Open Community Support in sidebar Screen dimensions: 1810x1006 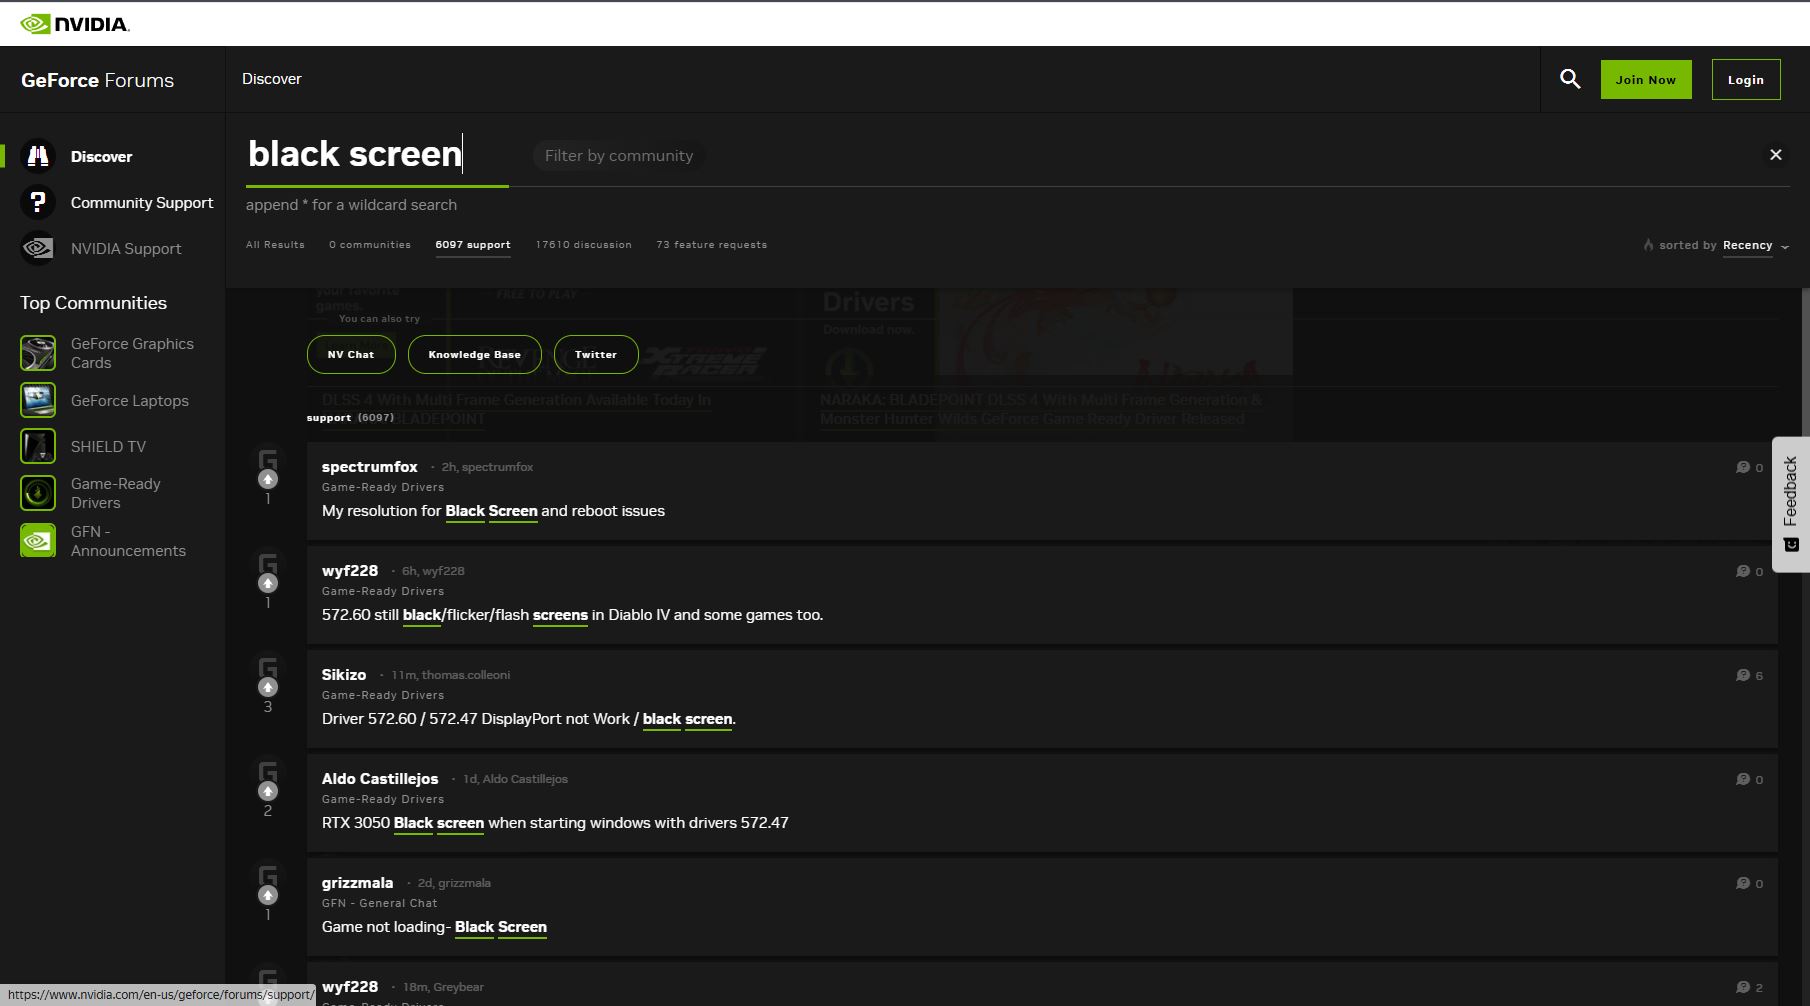point(142,203)
